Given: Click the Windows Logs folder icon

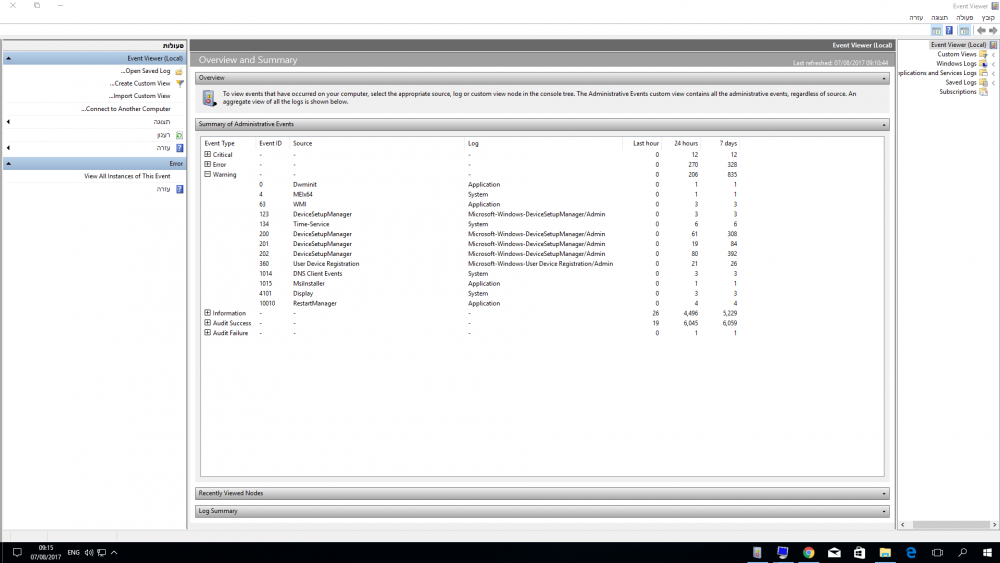Looking at the screenshot, I should 983,64.
